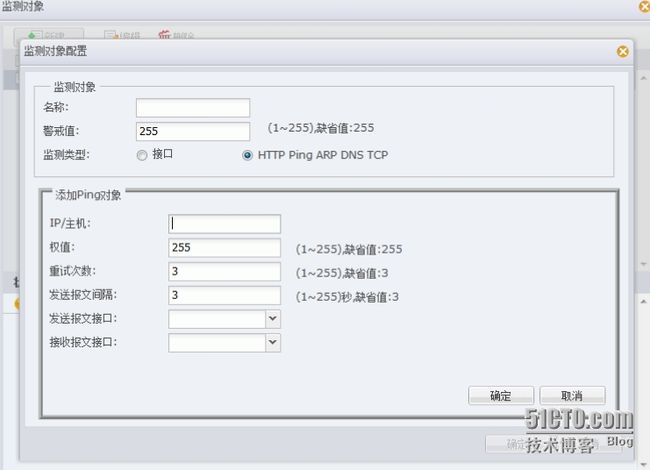Click the 添加Ping对象 group label
650x470 pixels.
tap(88, 195)
